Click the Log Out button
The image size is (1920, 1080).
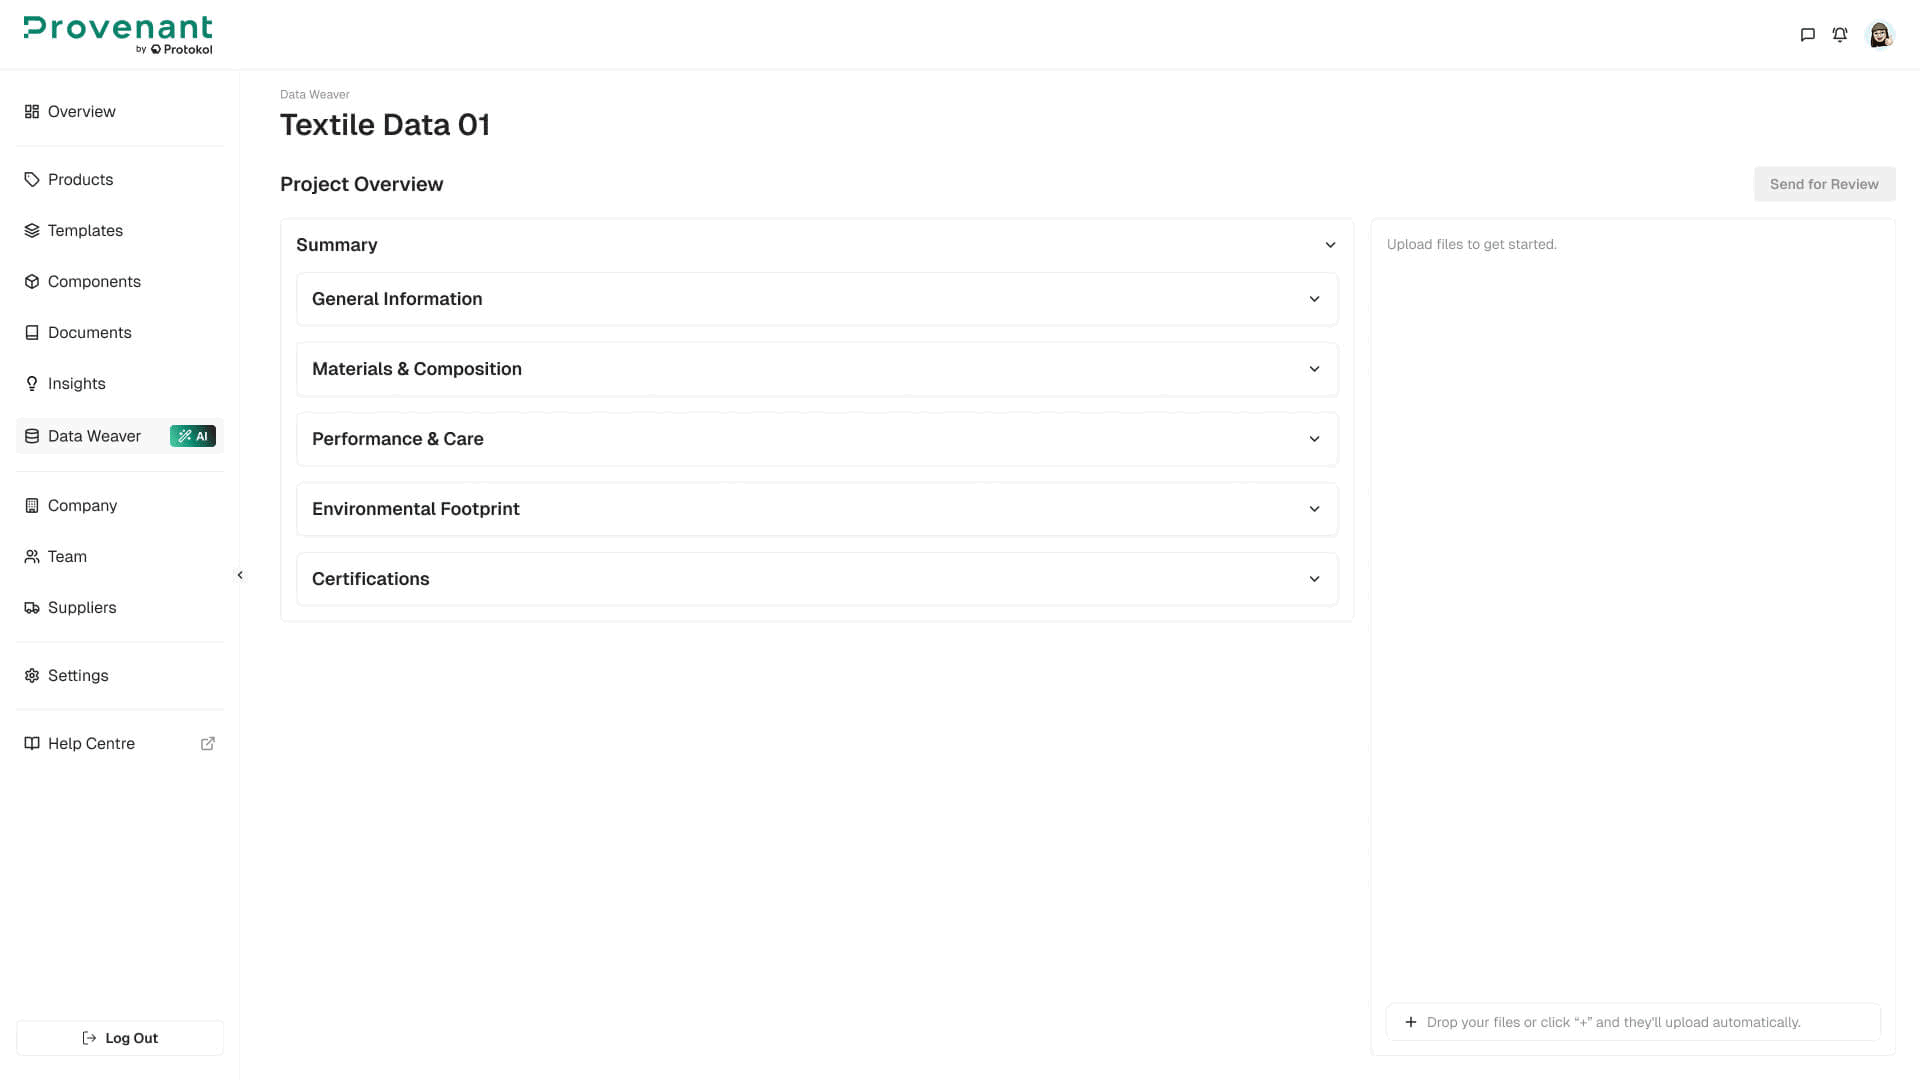[120, 1038]
